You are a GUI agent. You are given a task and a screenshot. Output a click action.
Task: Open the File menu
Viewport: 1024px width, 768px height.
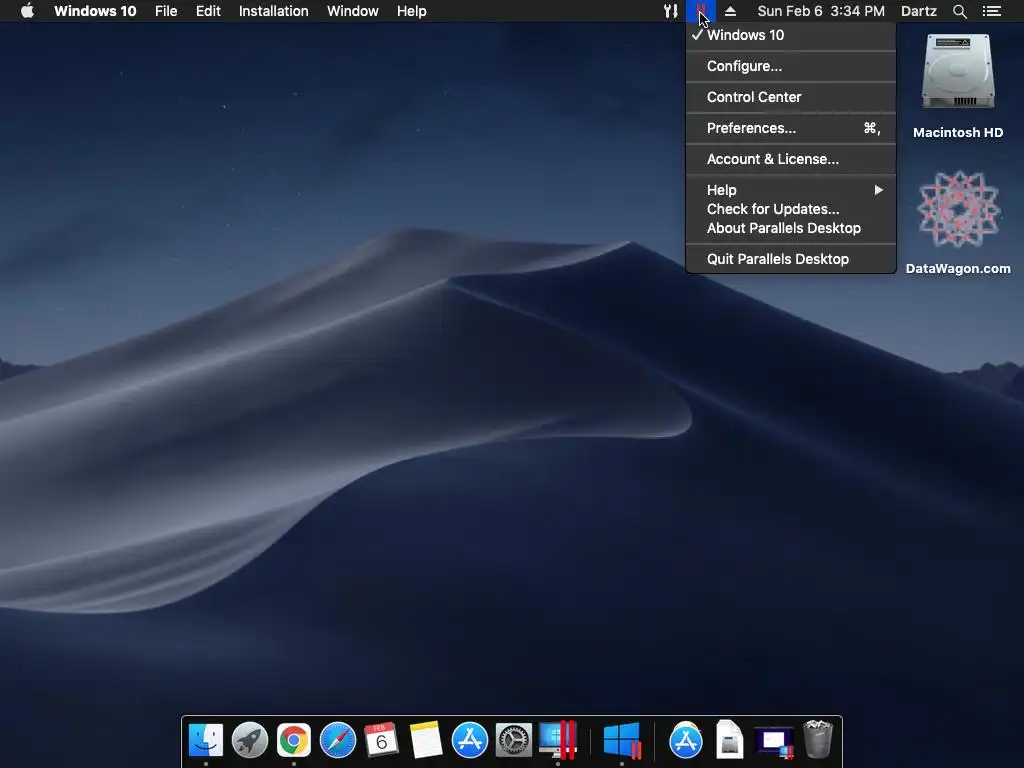(x=166, y=11)
